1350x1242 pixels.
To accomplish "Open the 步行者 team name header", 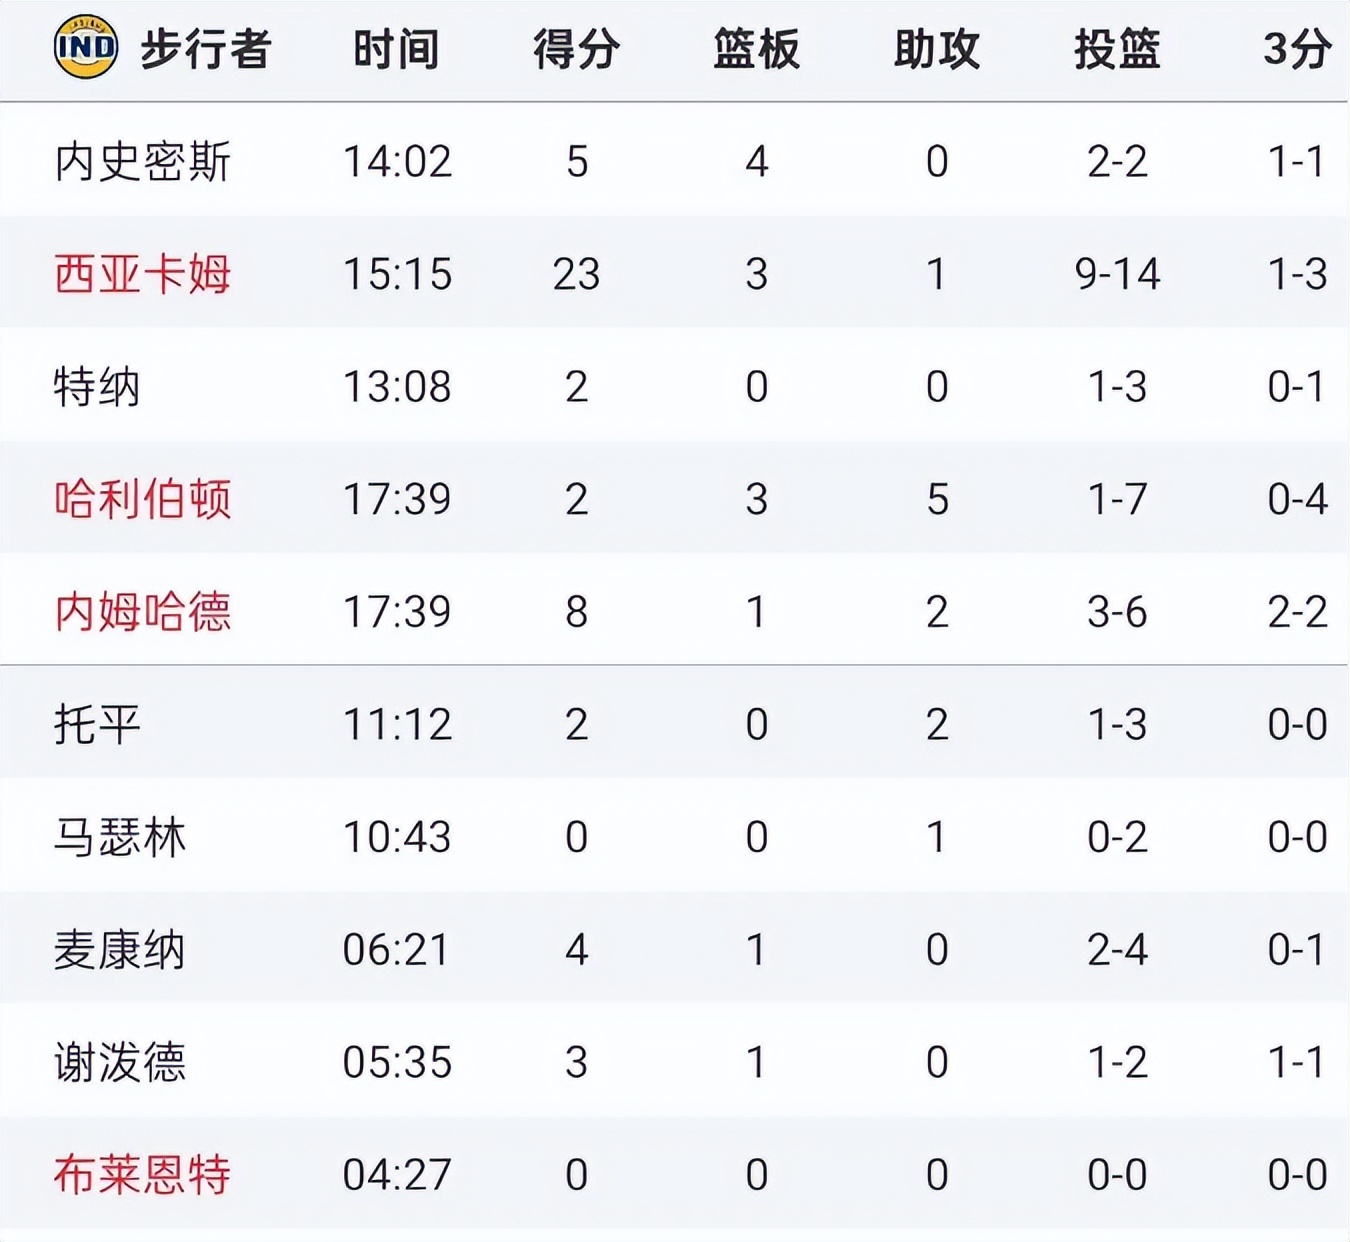I will [206, 49].
